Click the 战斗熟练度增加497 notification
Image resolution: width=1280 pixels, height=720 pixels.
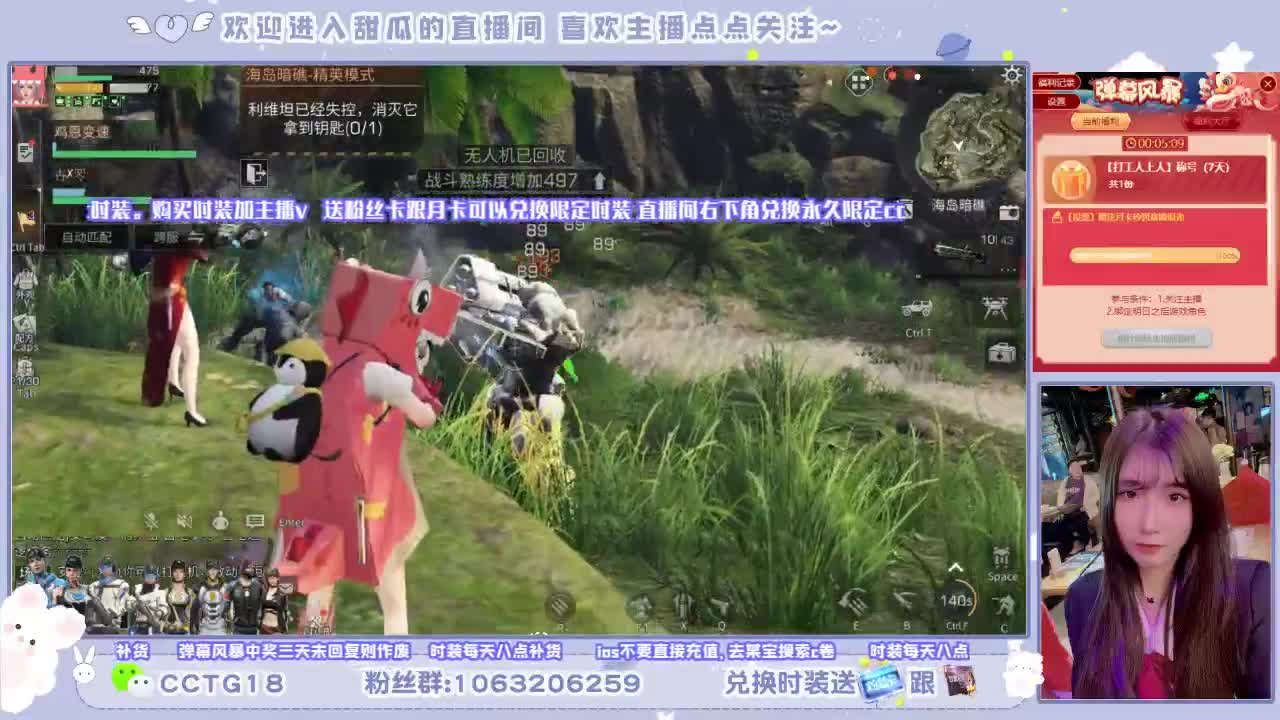[x=502, y=180]
